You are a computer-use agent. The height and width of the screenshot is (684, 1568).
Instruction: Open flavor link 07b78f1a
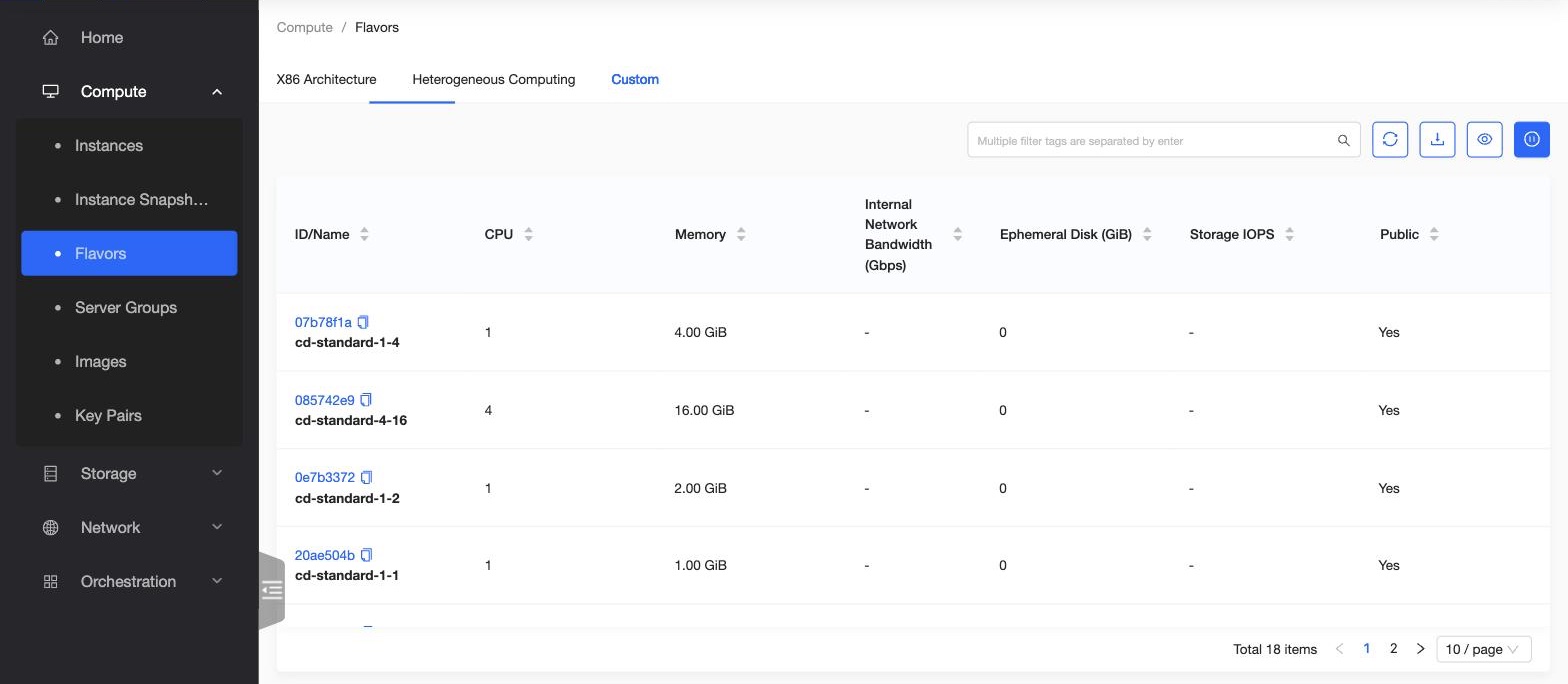click(323, 322)
